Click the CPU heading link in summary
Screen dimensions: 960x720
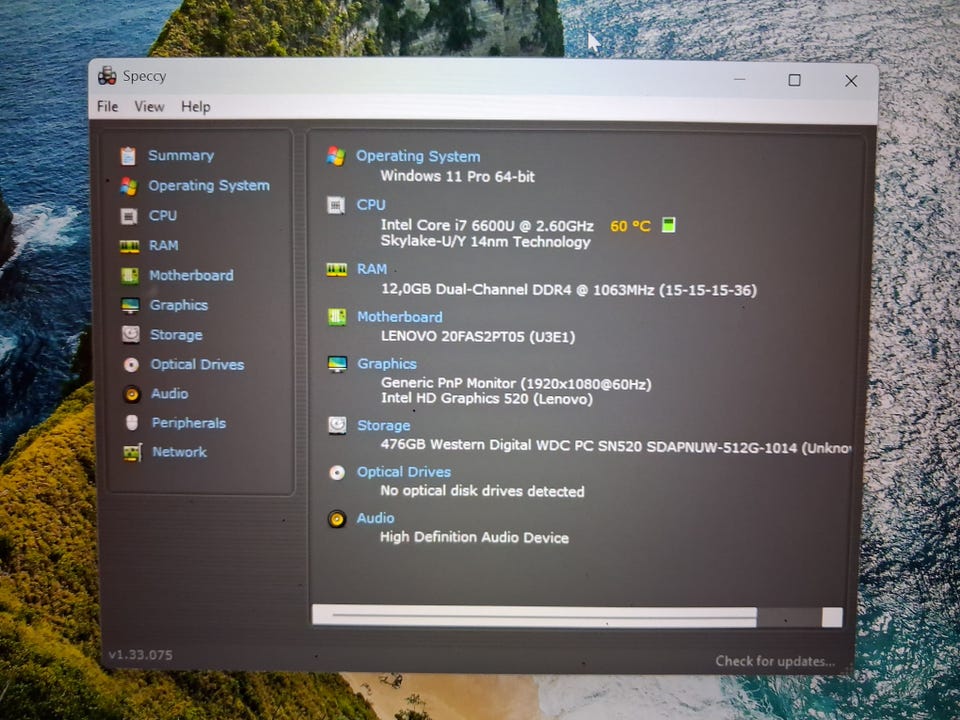point(371,204)
